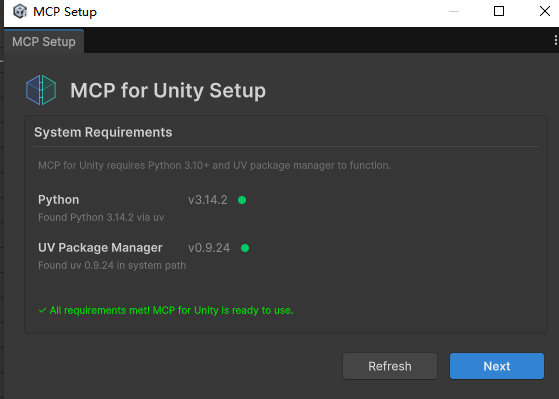559x399 pixels.
Task: Click the 'requires Python 3.10+' description line
Action: point(214,165)
